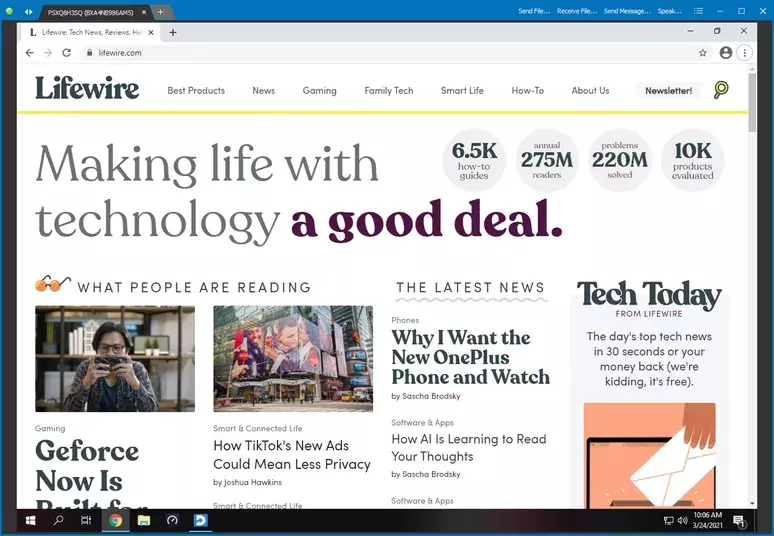Viewport: 774px width, 536px height.
Task: Click Send File in the viewer toolbar
Action: 534,11
